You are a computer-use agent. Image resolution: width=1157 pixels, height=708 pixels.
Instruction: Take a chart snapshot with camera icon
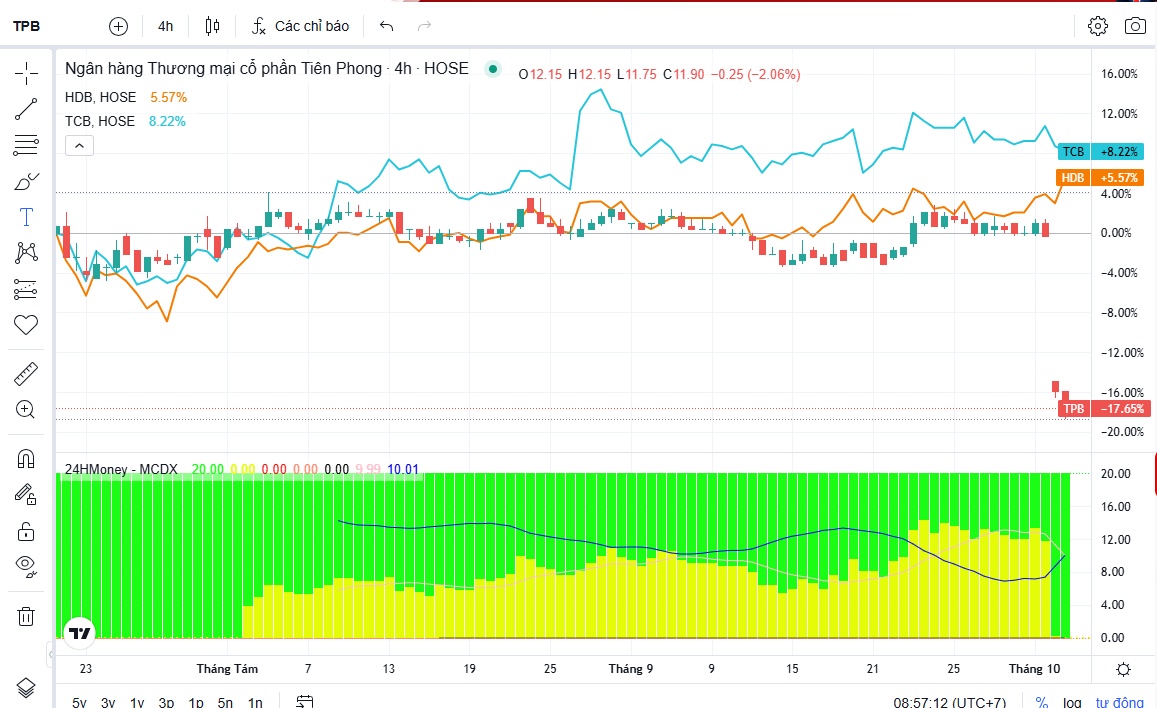(x=1135, y=26)
